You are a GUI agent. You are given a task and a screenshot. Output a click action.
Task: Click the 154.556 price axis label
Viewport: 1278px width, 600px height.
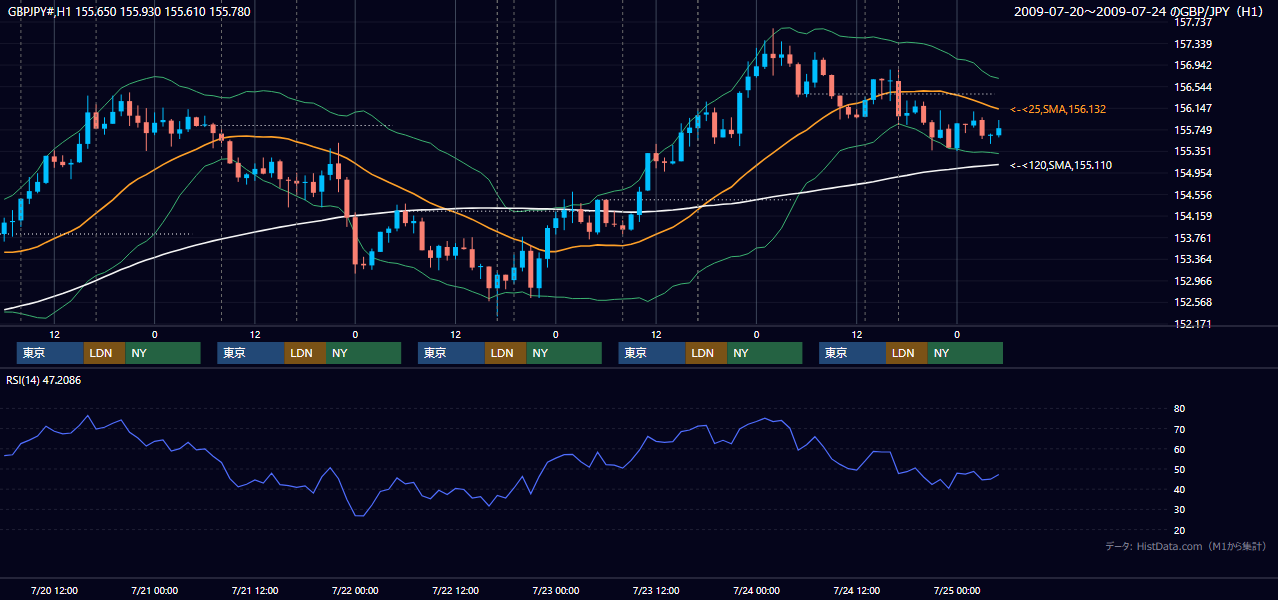[x=1193, y=195]
